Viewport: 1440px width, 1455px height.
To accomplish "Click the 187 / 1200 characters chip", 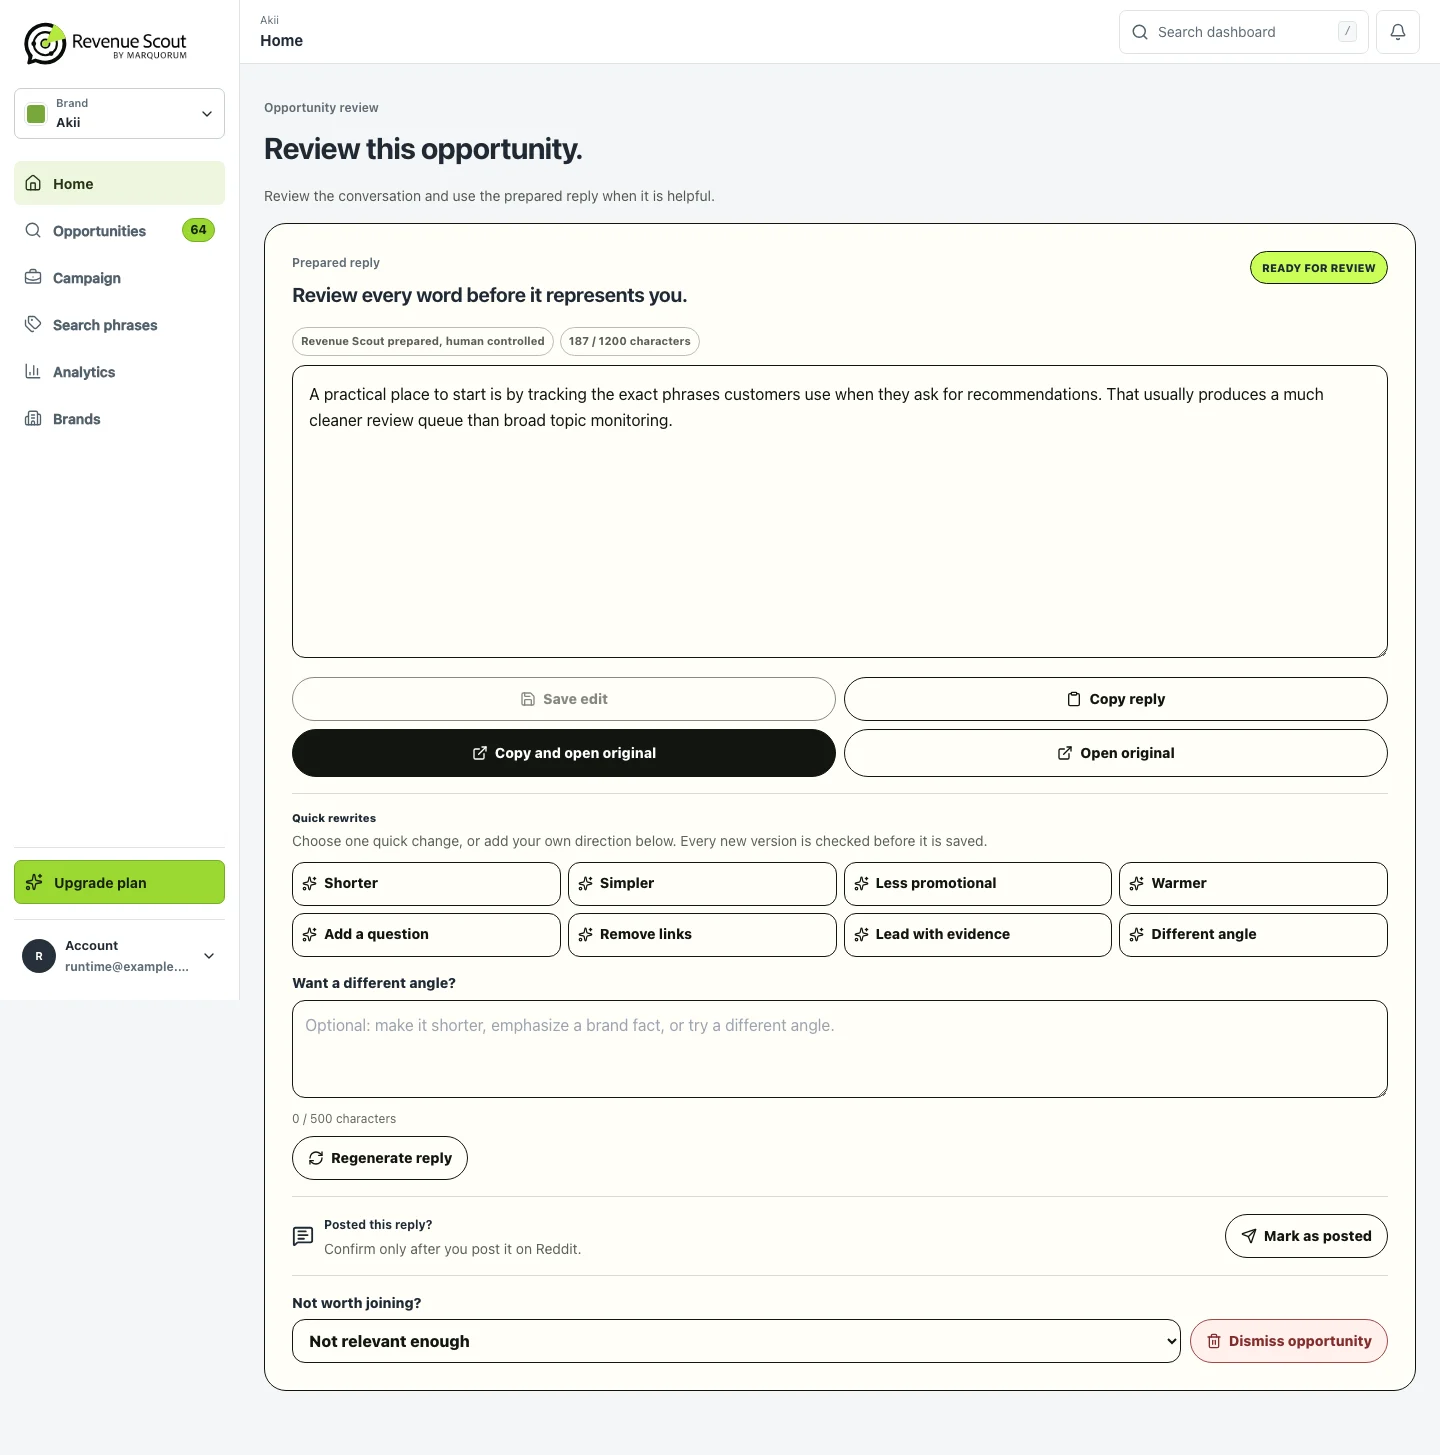I will 630,341.
